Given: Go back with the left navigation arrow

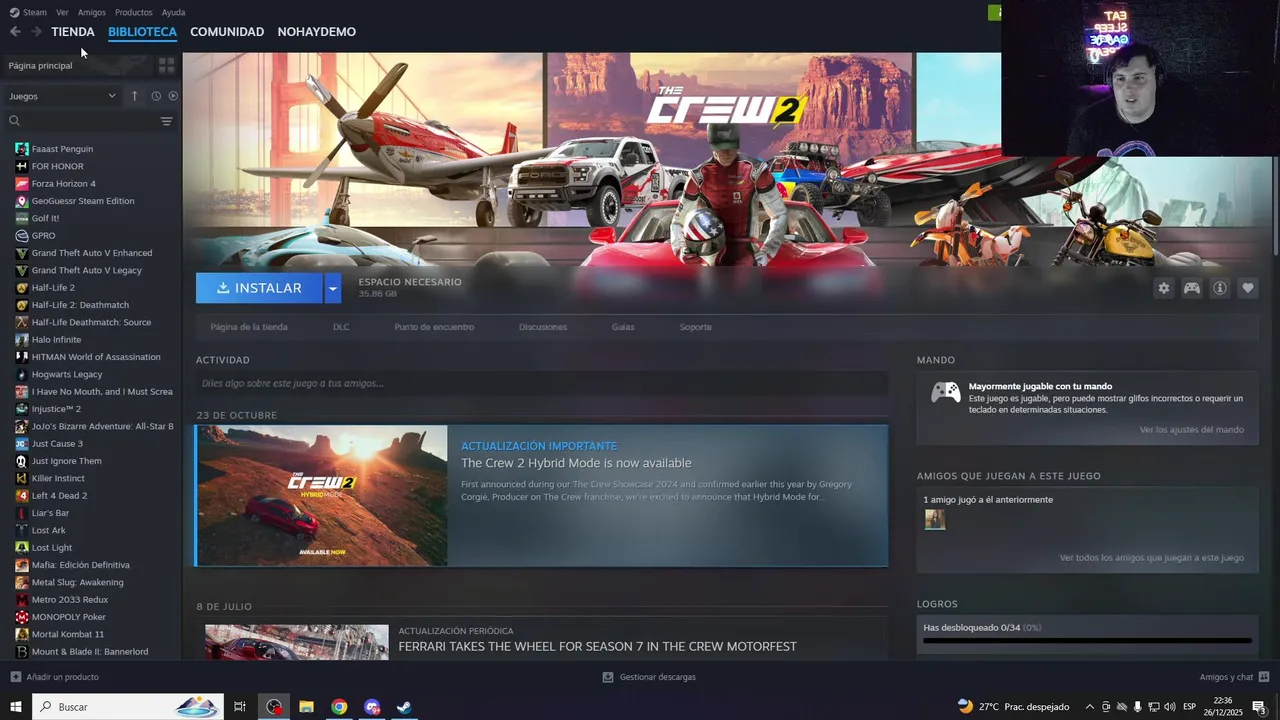Looking at the screenshot, I should point(15,32).
